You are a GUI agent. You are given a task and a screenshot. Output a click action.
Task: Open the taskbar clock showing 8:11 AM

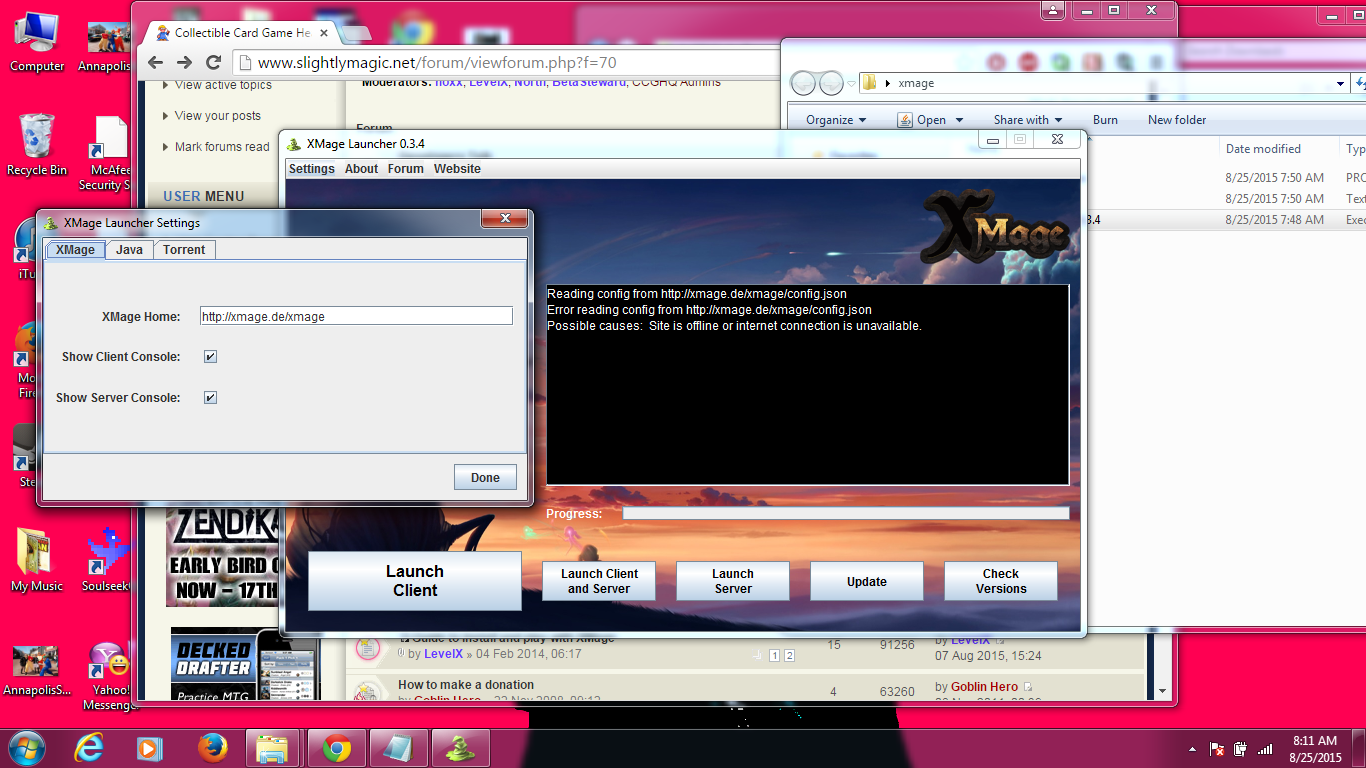1315,749
